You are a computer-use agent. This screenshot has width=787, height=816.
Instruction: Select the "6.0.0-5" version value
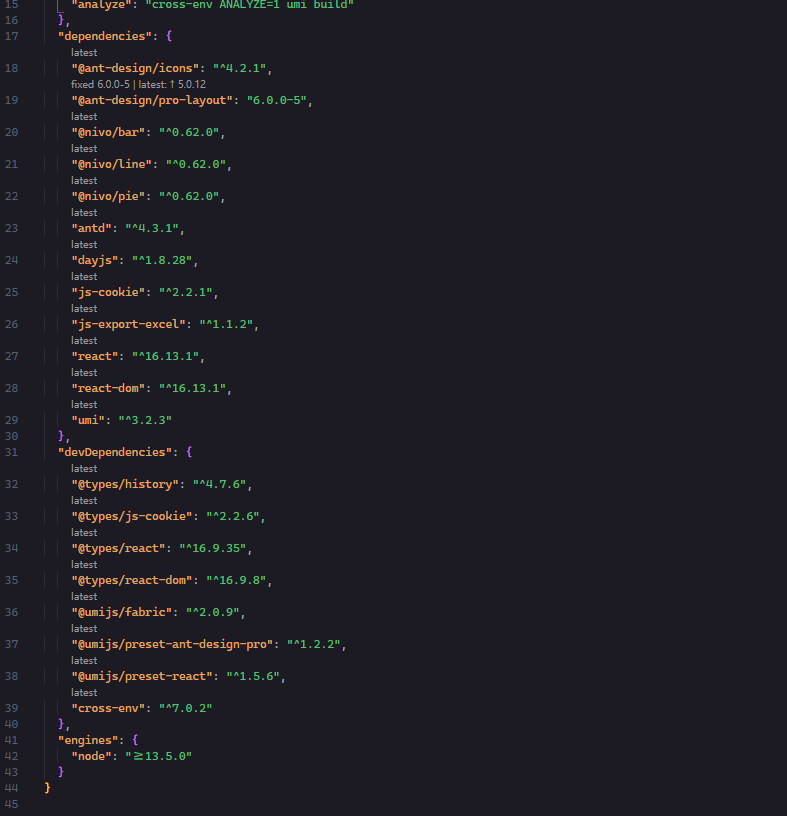(276, 100)
